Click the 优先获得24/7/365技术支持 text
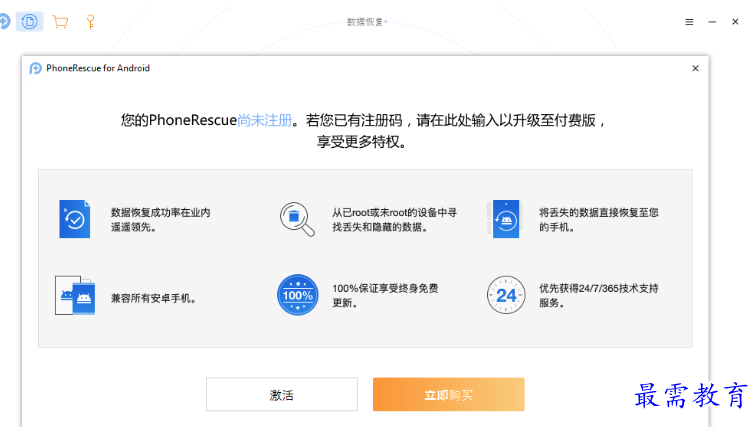Image resolution: width=756 pixels, height=427 pixels. tap(598, 288)
